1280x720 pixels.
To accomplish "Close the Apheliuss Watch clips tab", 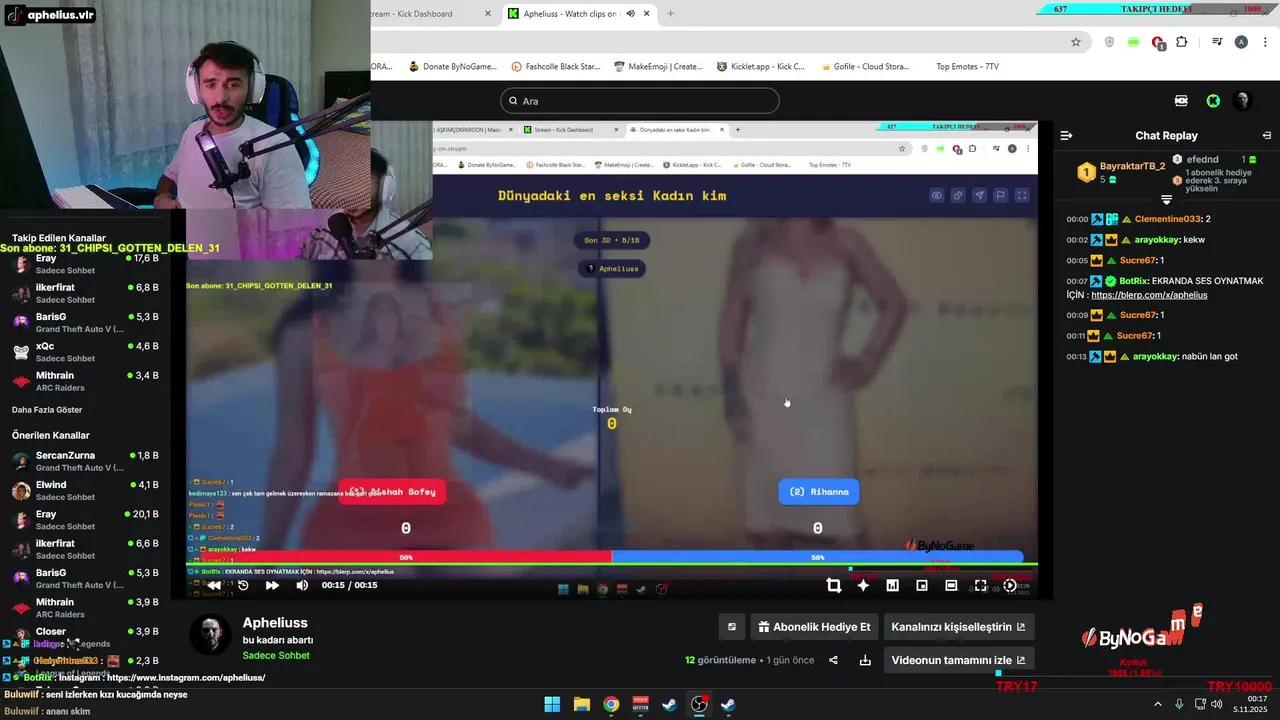I will point(647,14).
